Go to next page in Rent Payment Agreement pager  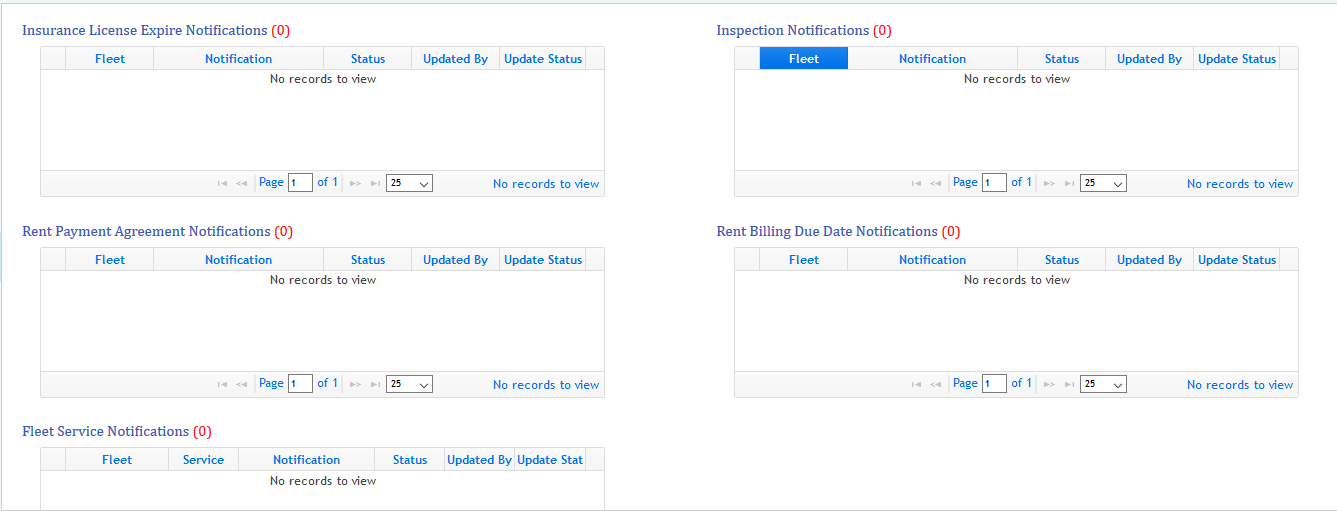point(355,385)
